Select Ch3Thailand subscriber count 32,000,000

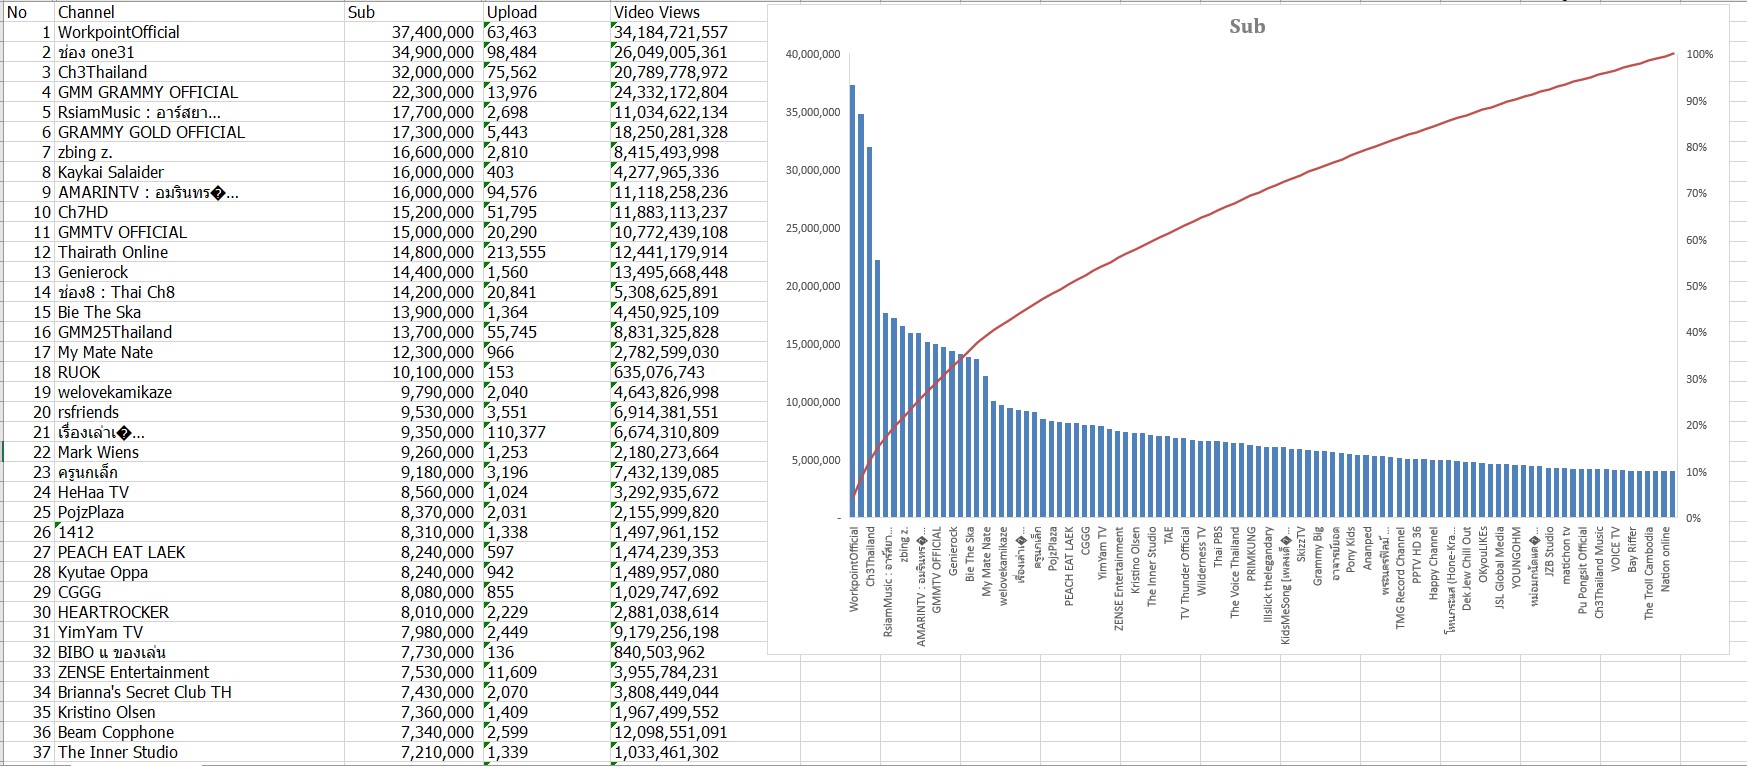[413, 72]
